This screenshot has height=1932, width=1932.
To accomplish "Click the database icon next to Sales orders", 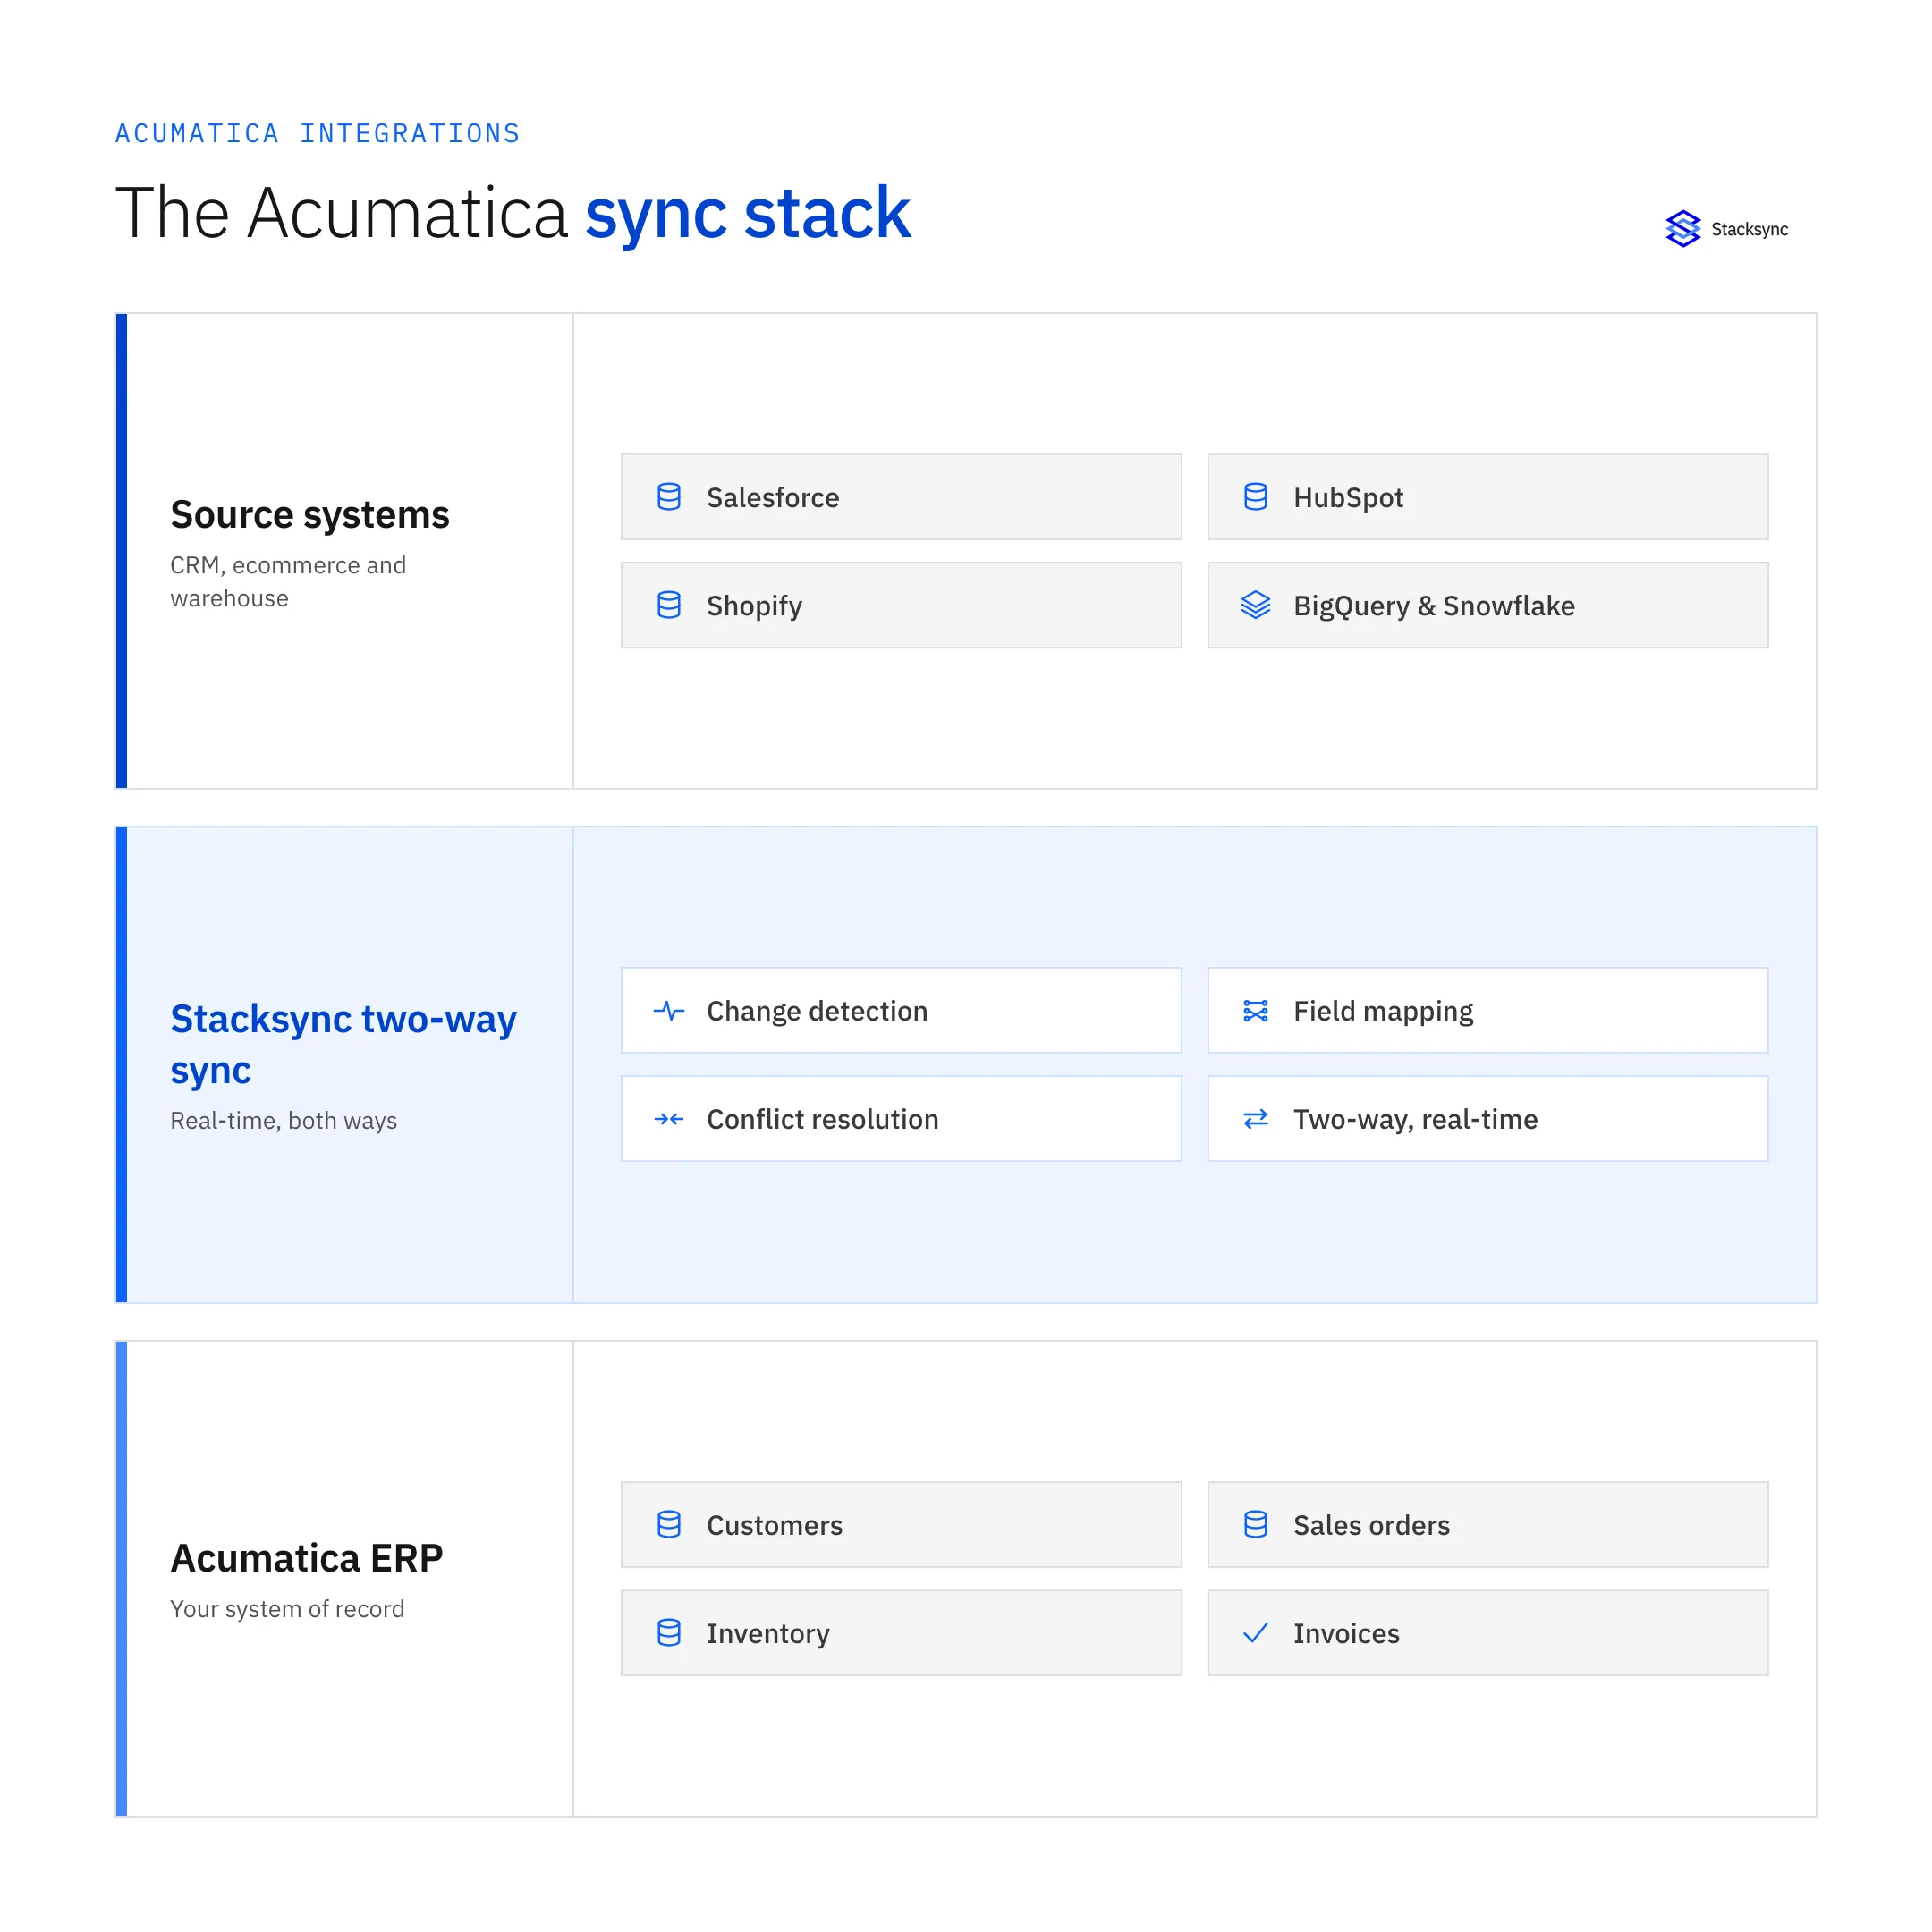I will (1255, 1524).
